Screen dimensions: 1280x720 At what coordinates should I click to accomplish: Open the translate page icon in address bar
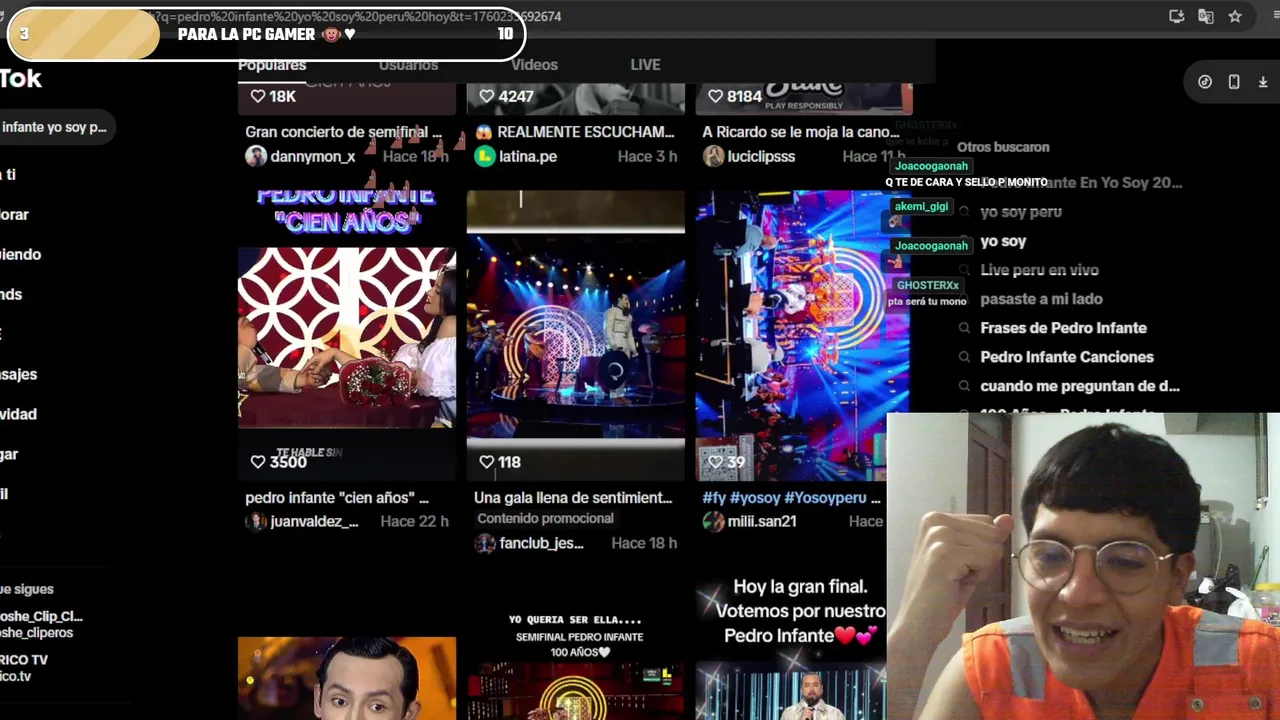(x=1206, y=16)
